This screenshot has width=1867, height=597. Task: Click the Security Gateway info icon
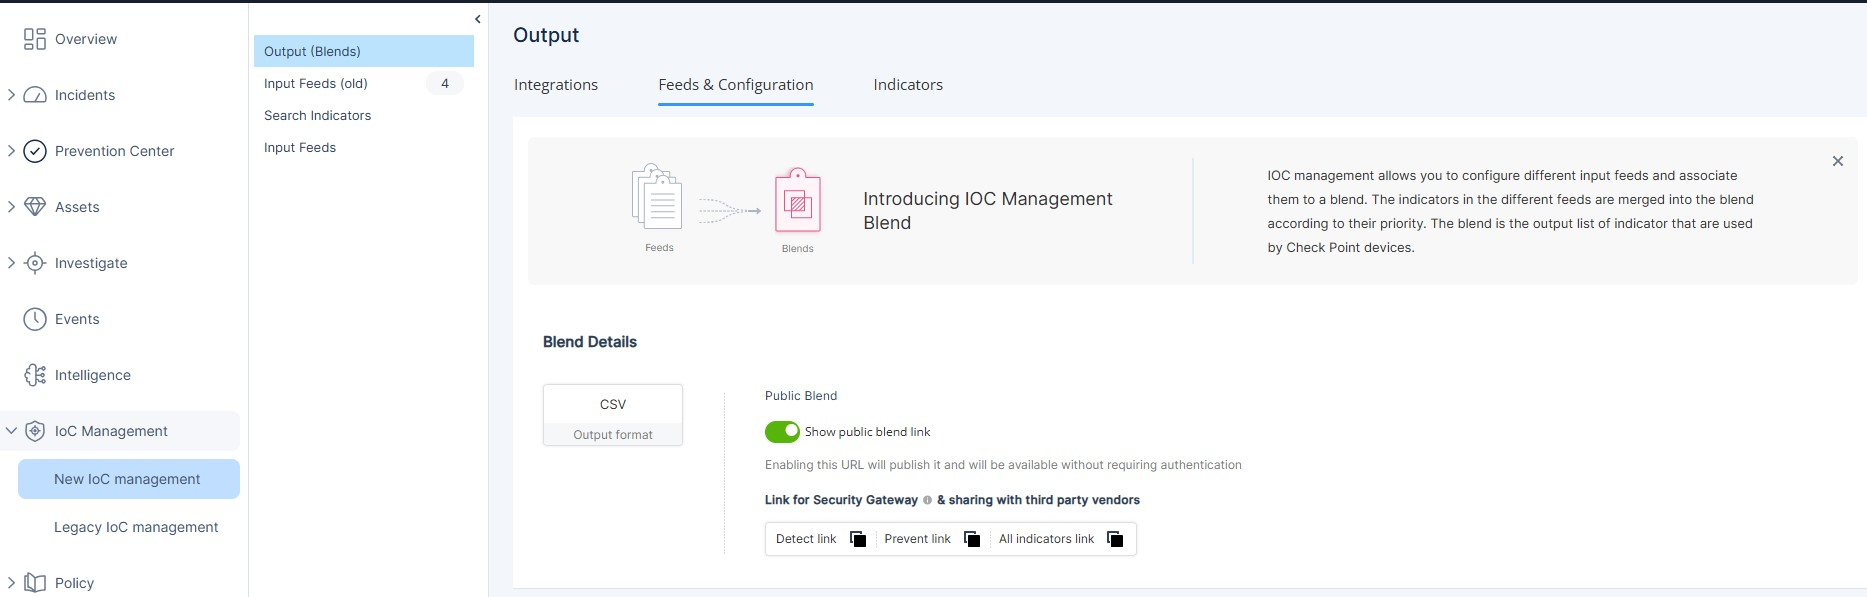[927, 500]
